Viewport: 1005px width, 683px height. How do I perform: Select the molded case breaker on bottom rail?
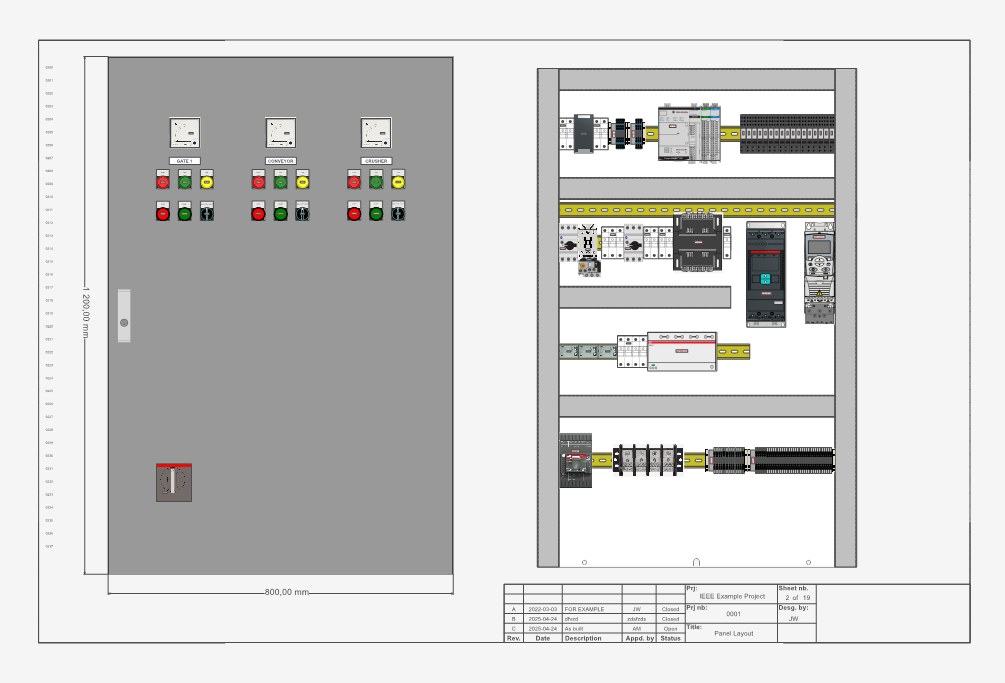point(576,461)
